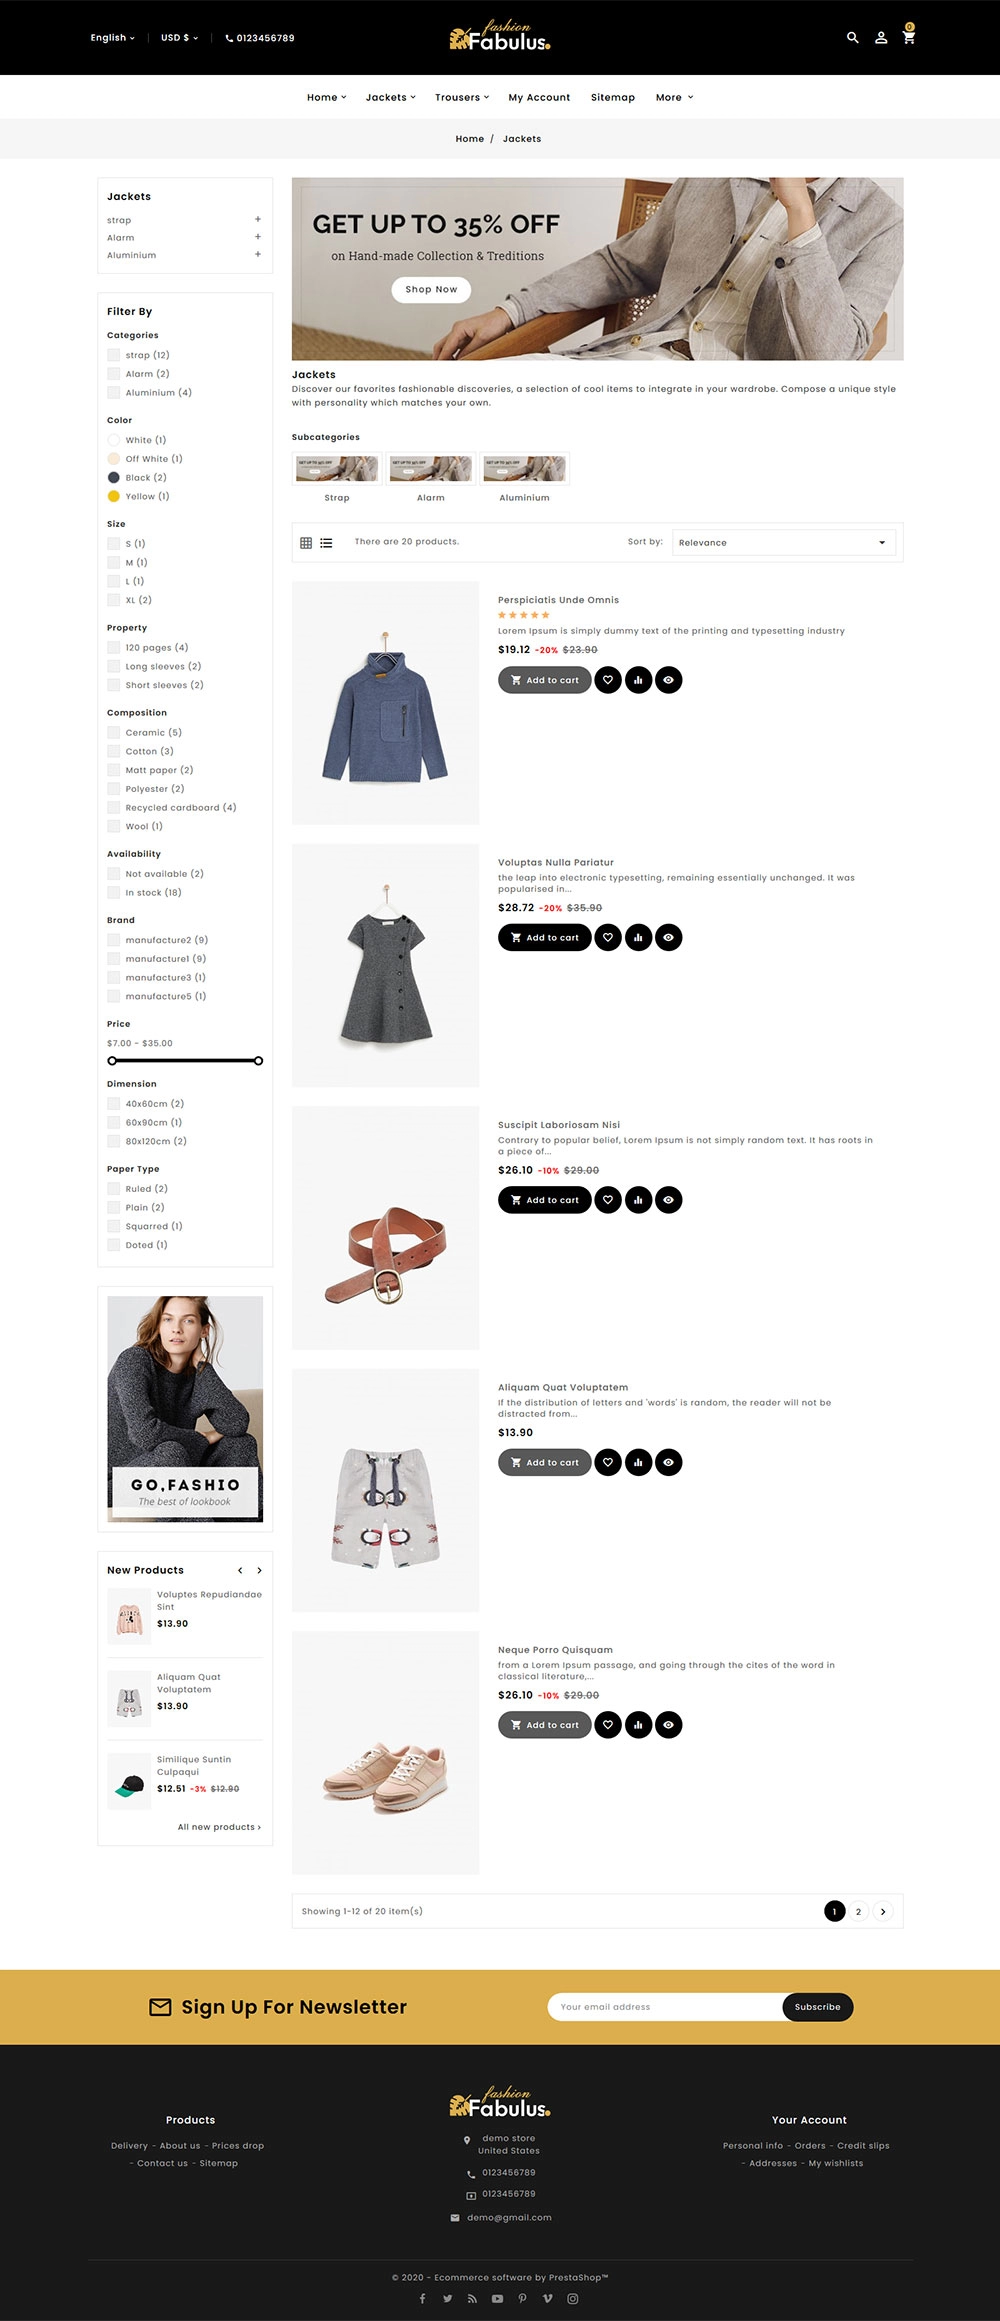Open the Trousers menu
Viewport: 1000px width, 2321px height.
pos(462,98)
